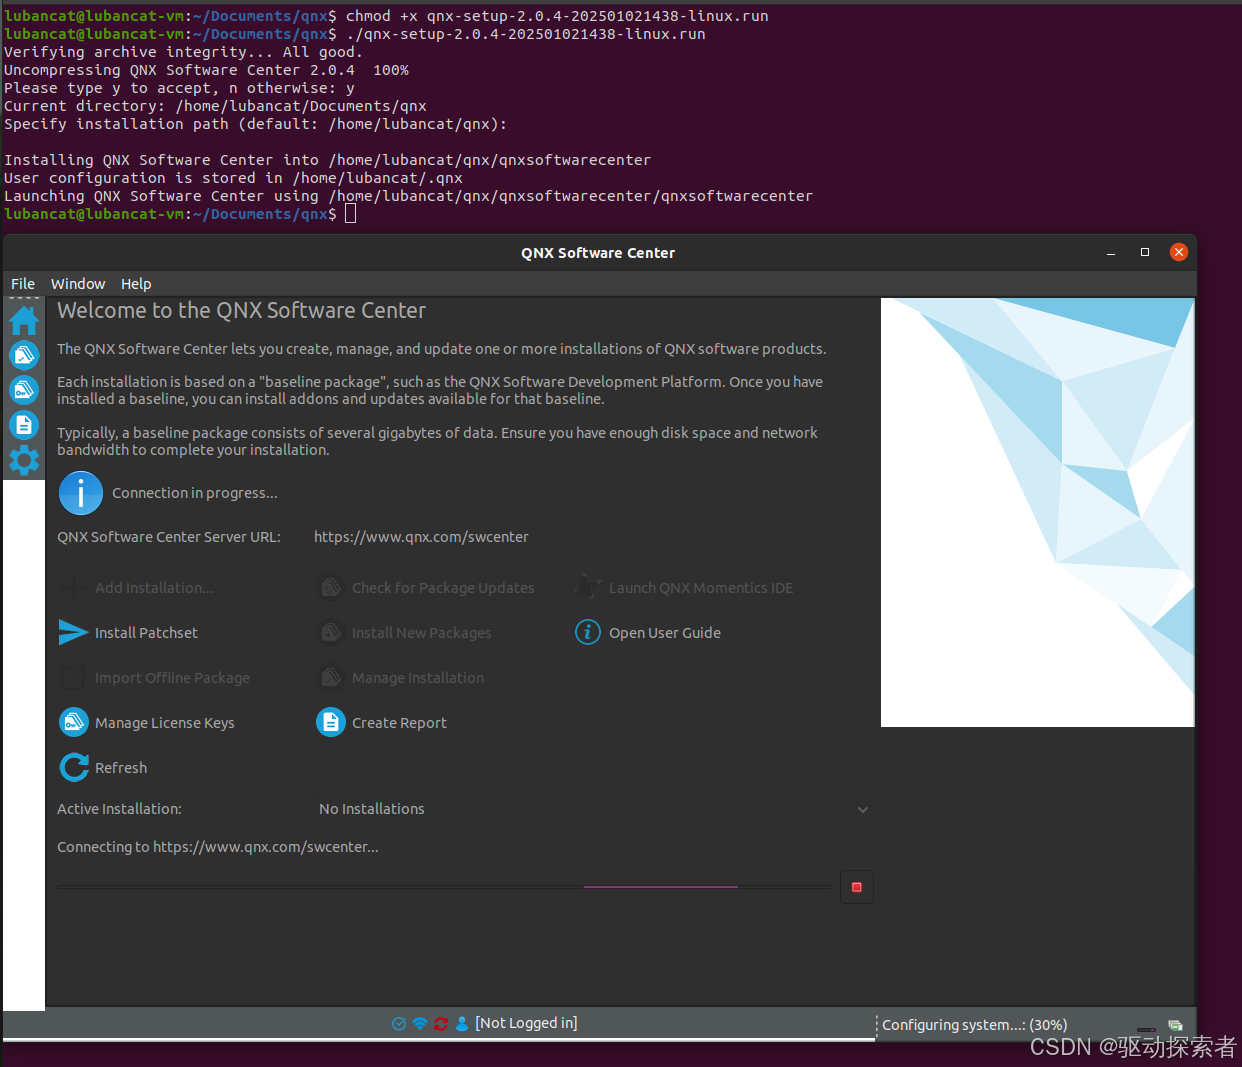
Task: Click Manage License Keys
Action: point(147,723)
